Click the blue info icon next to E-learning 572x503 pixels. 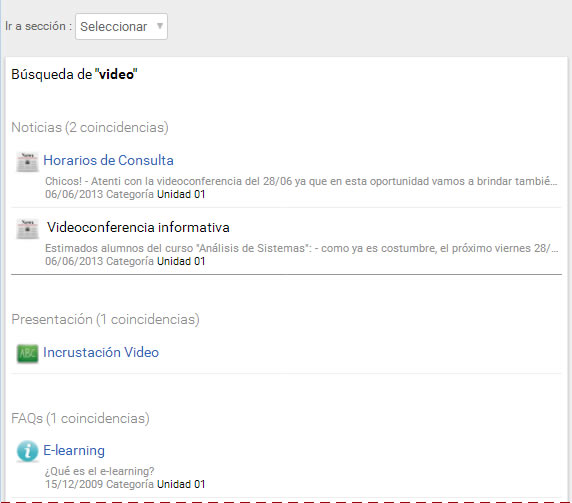pos(27,451)
